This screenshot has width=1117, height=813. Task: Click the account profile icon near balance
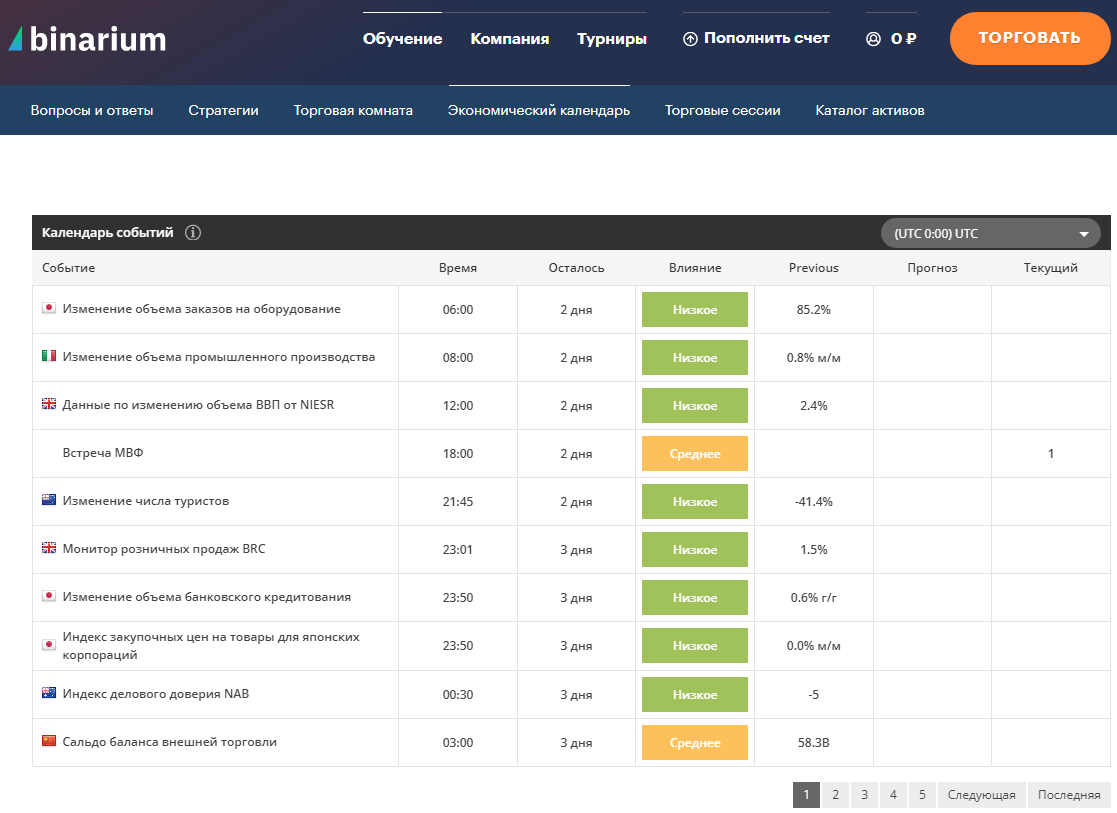point(873,39)
